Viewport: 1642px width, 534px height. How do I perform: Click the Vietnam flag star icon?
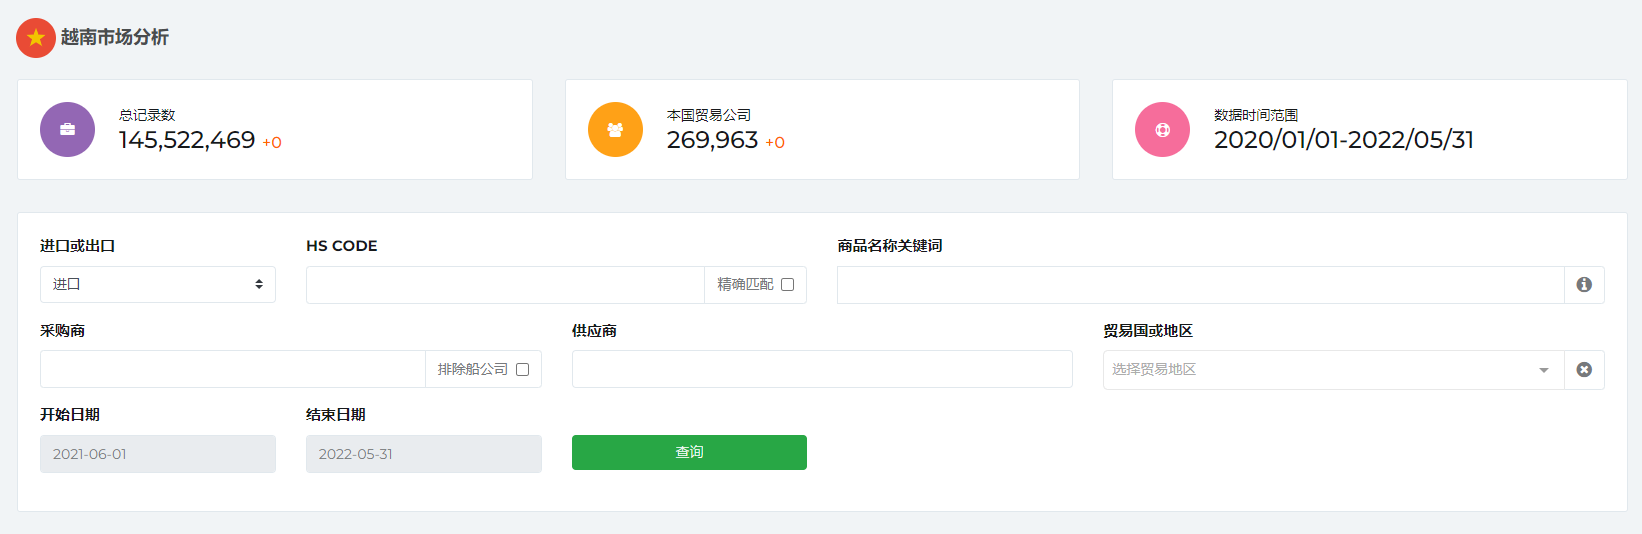pos(36,38)
